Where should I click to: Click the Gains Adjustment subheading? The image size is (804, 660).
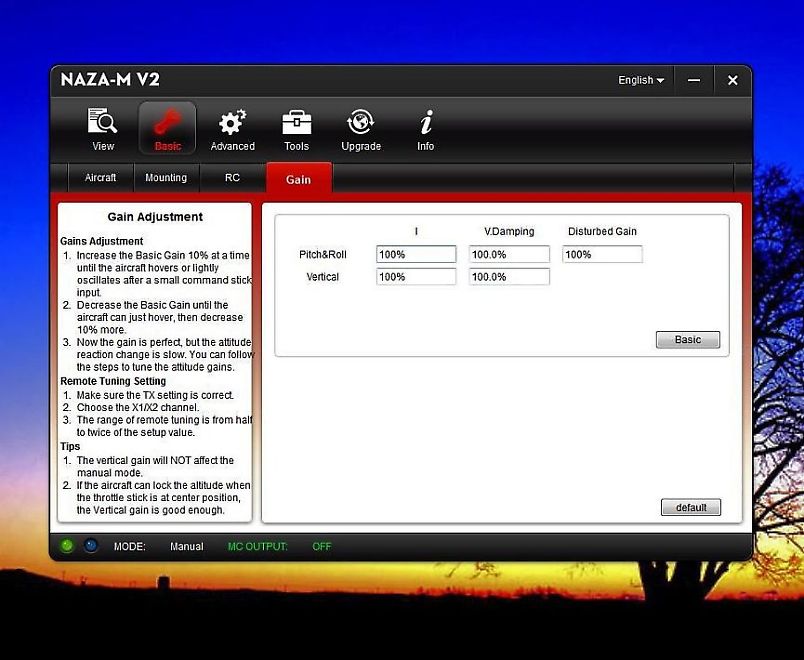click(x=102, y=241)
